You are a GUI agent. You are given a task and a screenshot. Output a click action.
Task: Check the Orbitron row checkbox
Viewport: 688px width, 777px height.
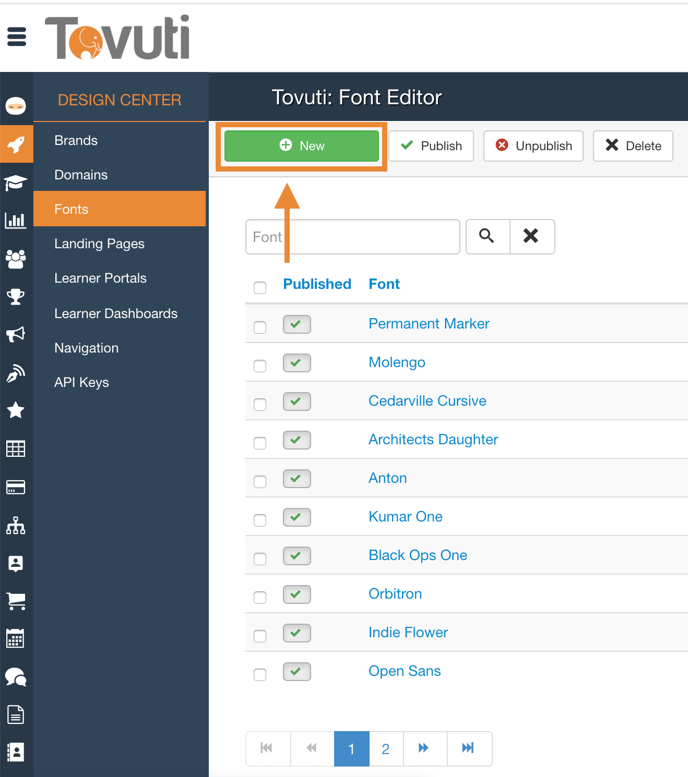[x=260, y=598]
